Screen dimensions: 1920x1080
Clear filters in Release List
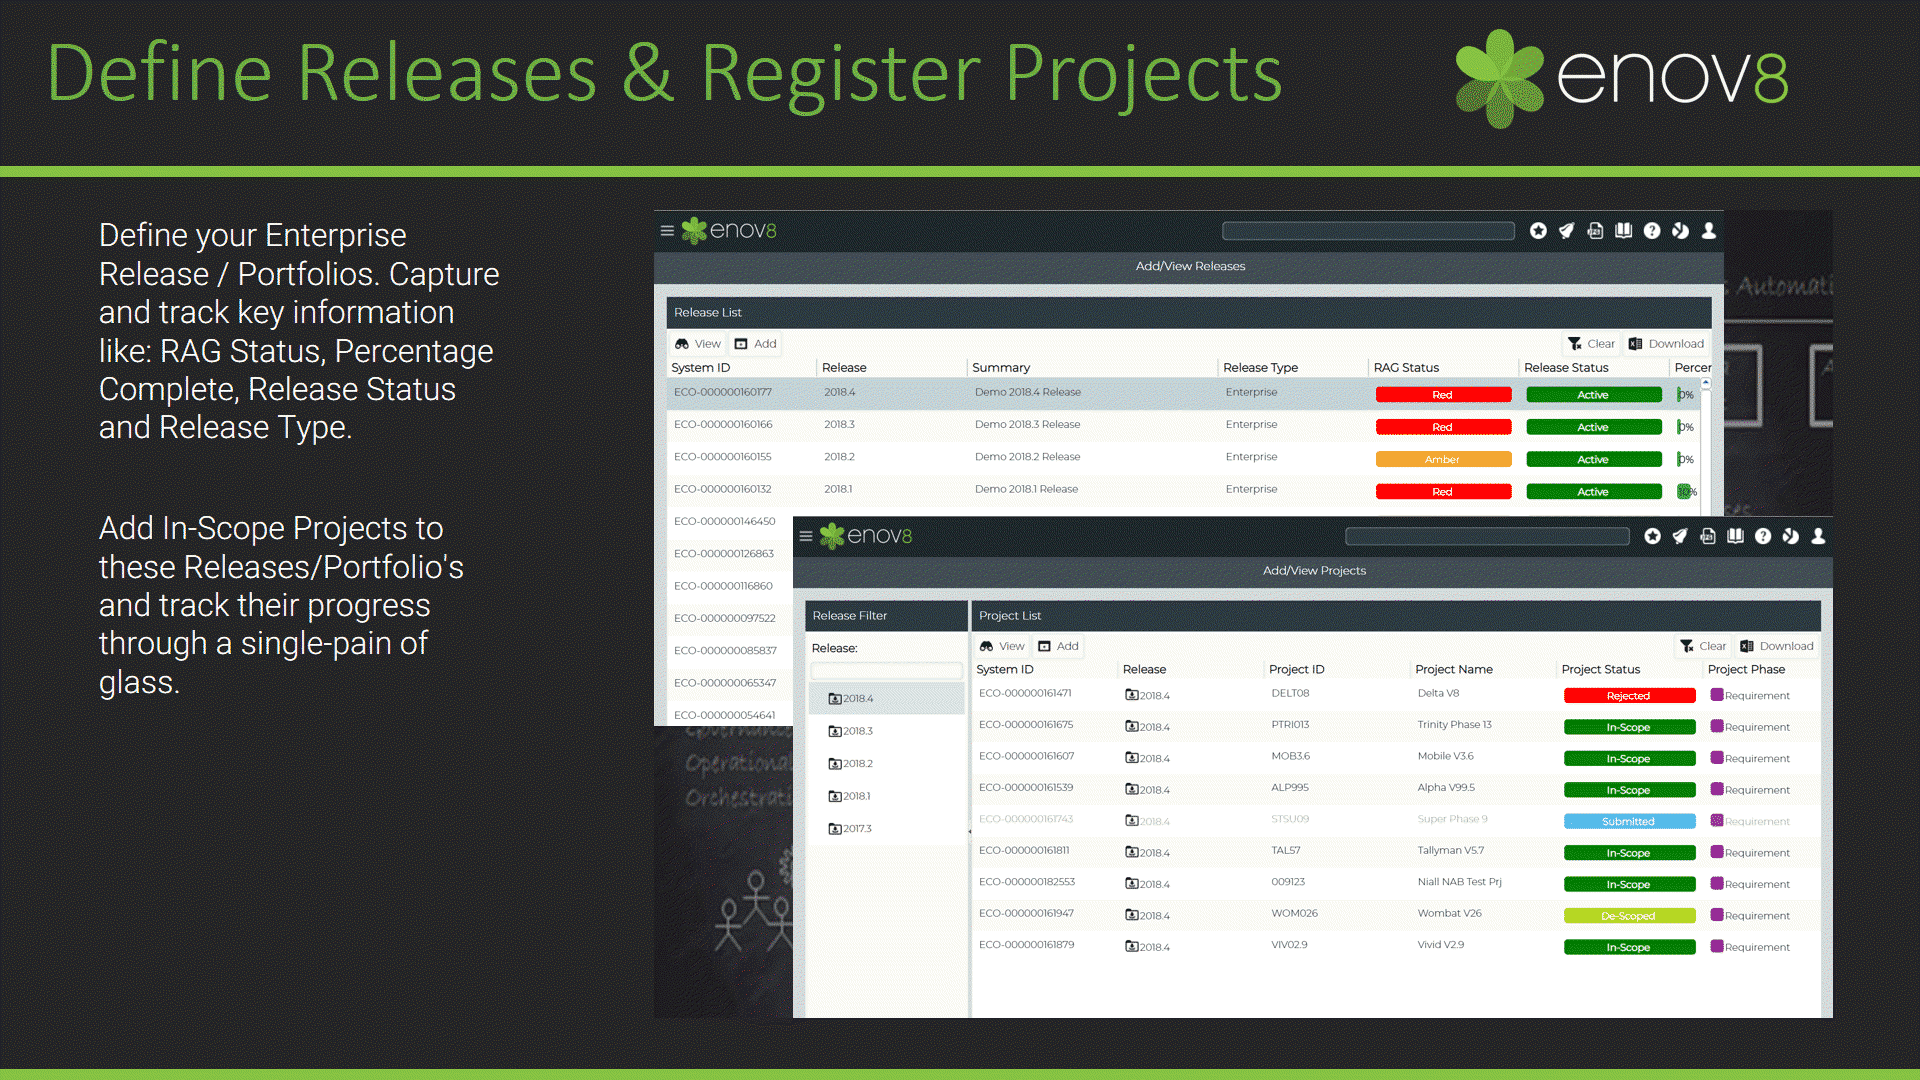[1591, 344]
